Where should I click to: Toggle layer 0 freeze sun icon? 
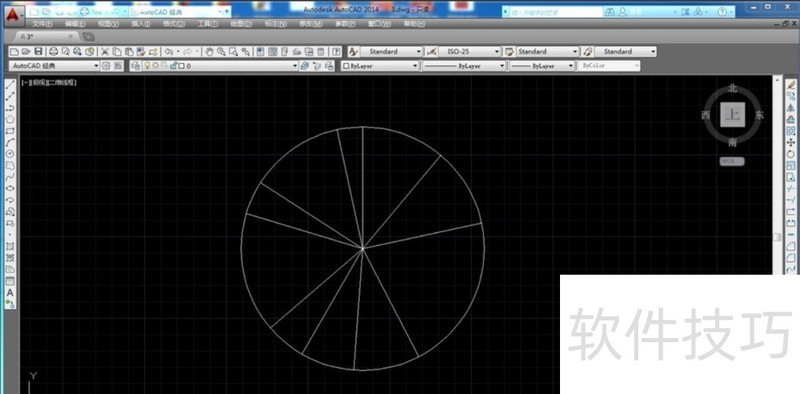(x=156, y=66)
